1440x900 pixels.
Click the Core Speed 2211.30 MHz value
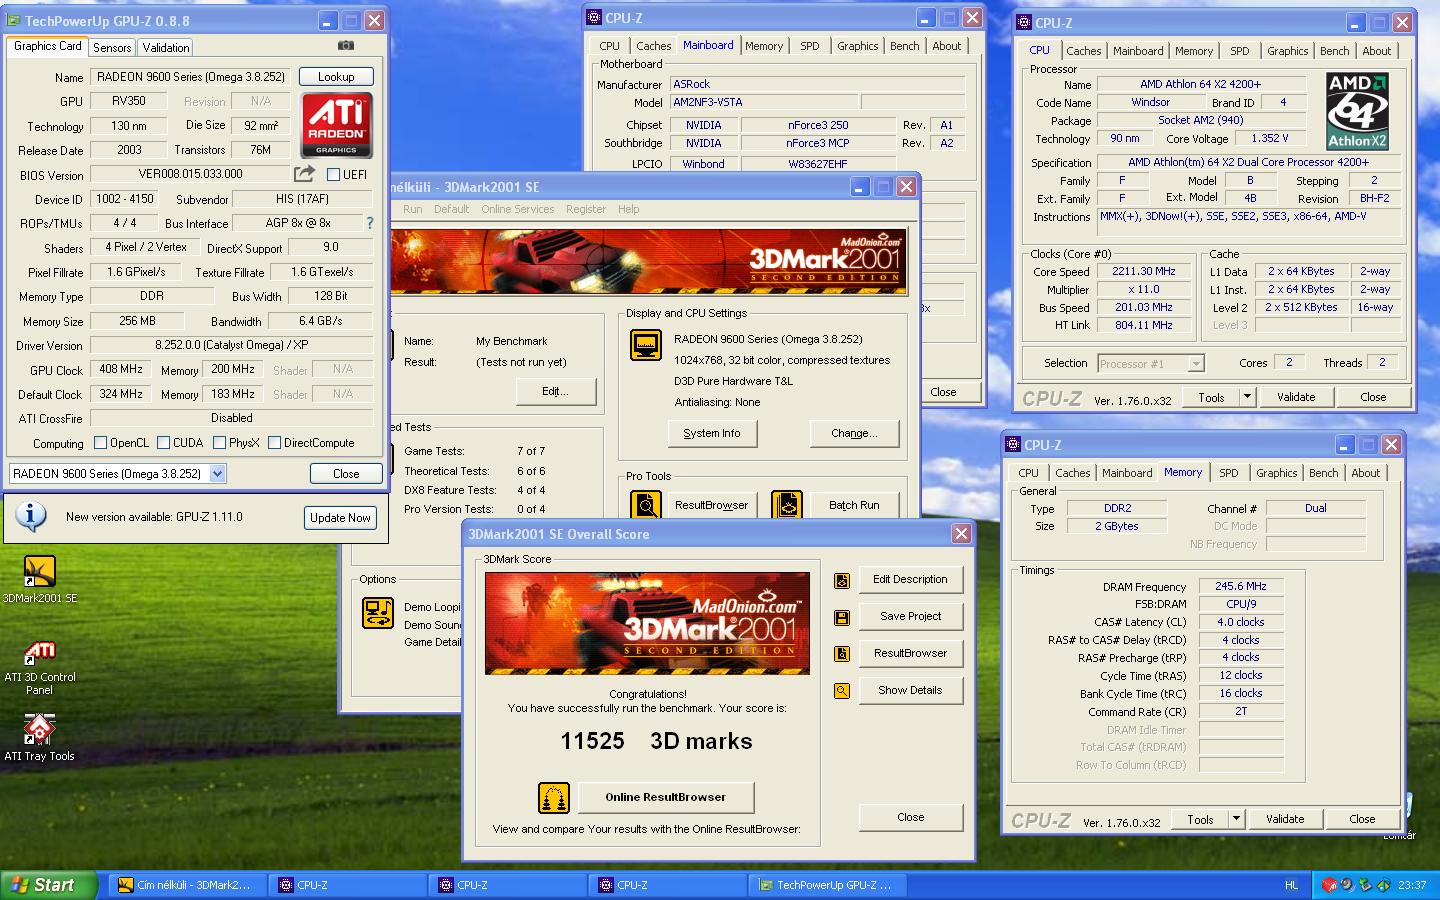pos(1143,271)
